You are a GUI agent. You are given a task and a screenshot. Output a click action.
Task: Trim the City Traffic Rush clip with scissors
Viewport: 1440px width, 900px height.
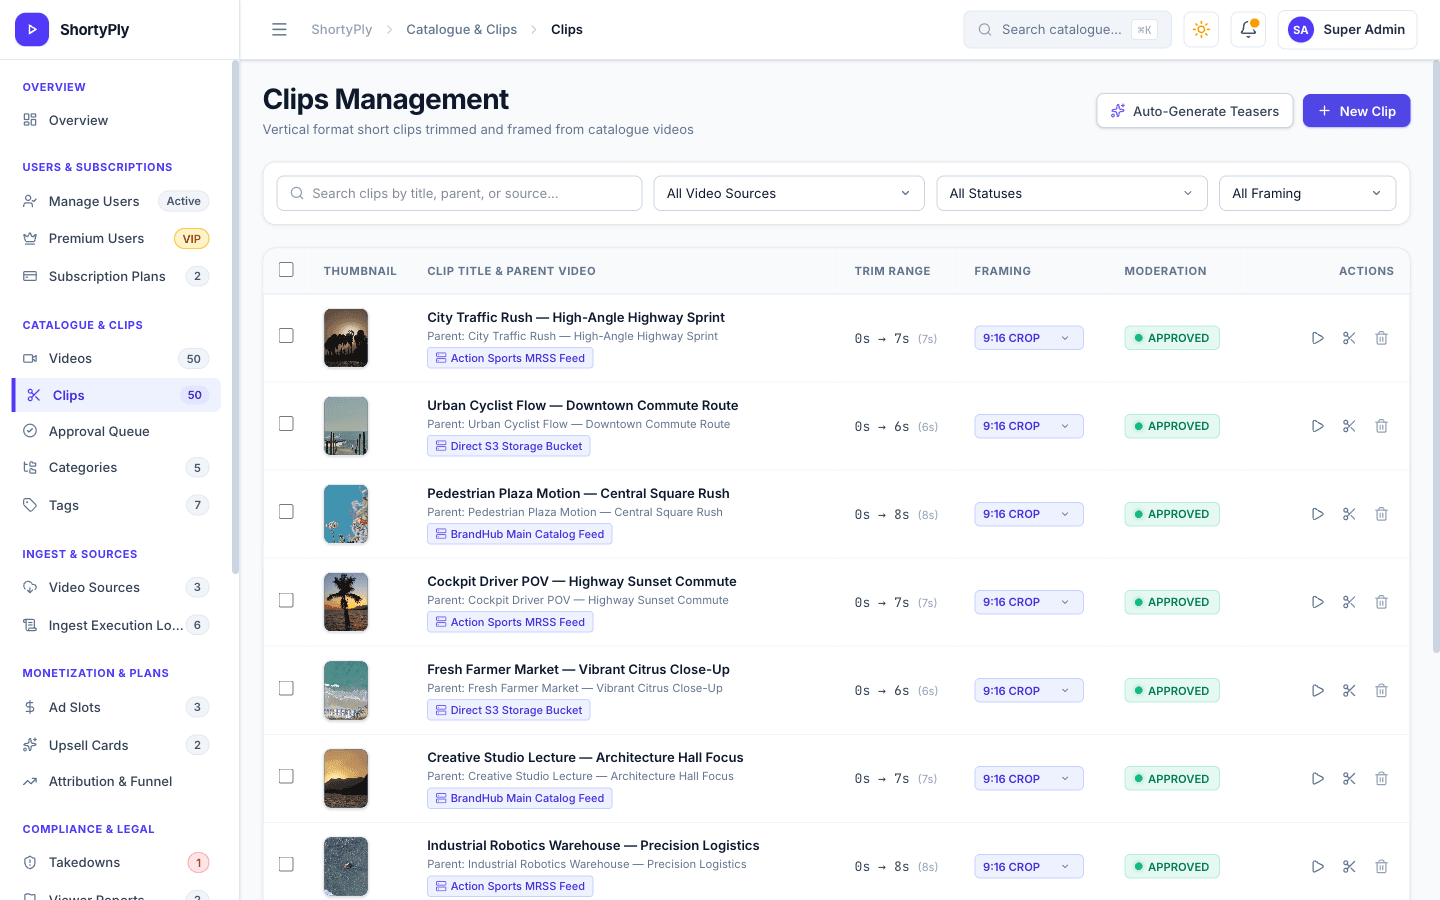pyautogui.click(x=1349, y=338)
